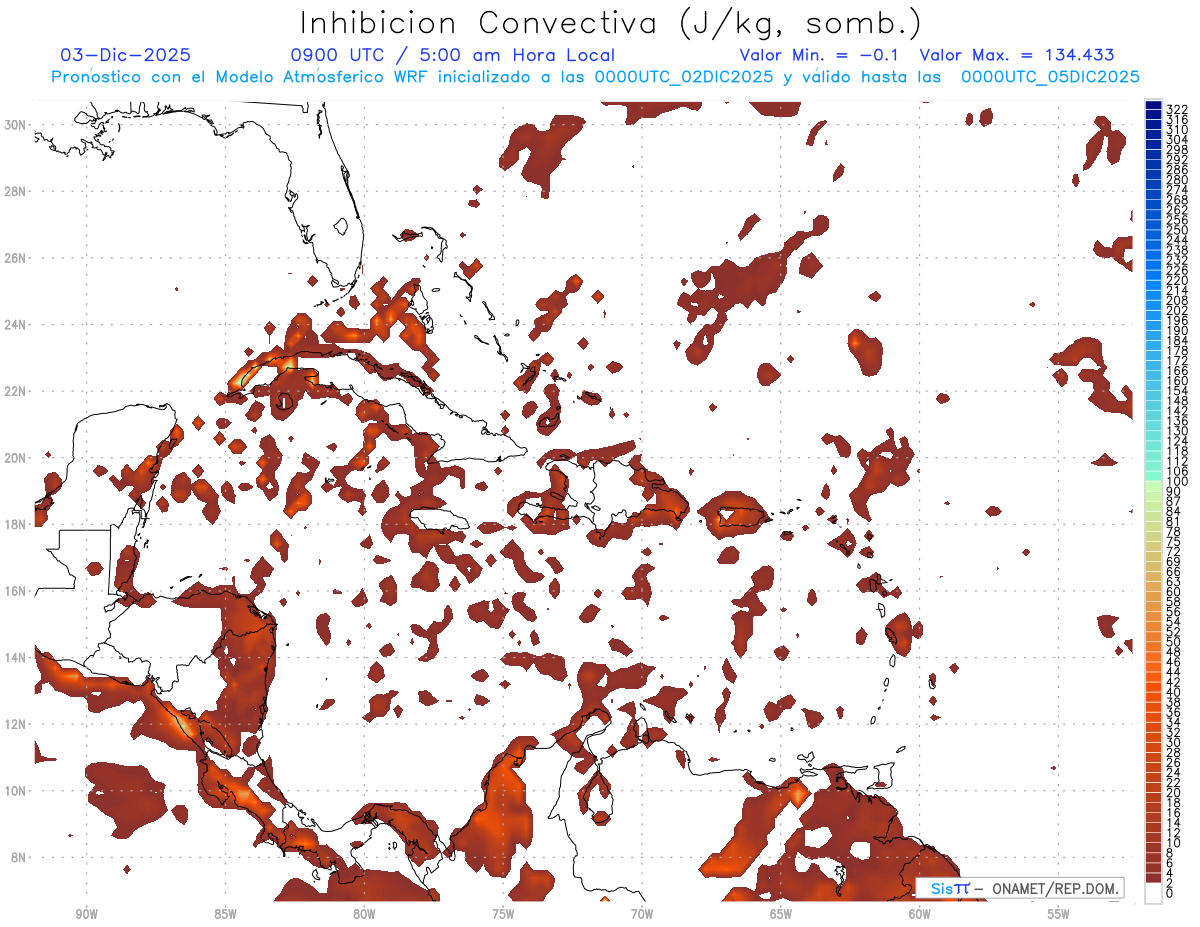Click the 70W longitude label

642,914
